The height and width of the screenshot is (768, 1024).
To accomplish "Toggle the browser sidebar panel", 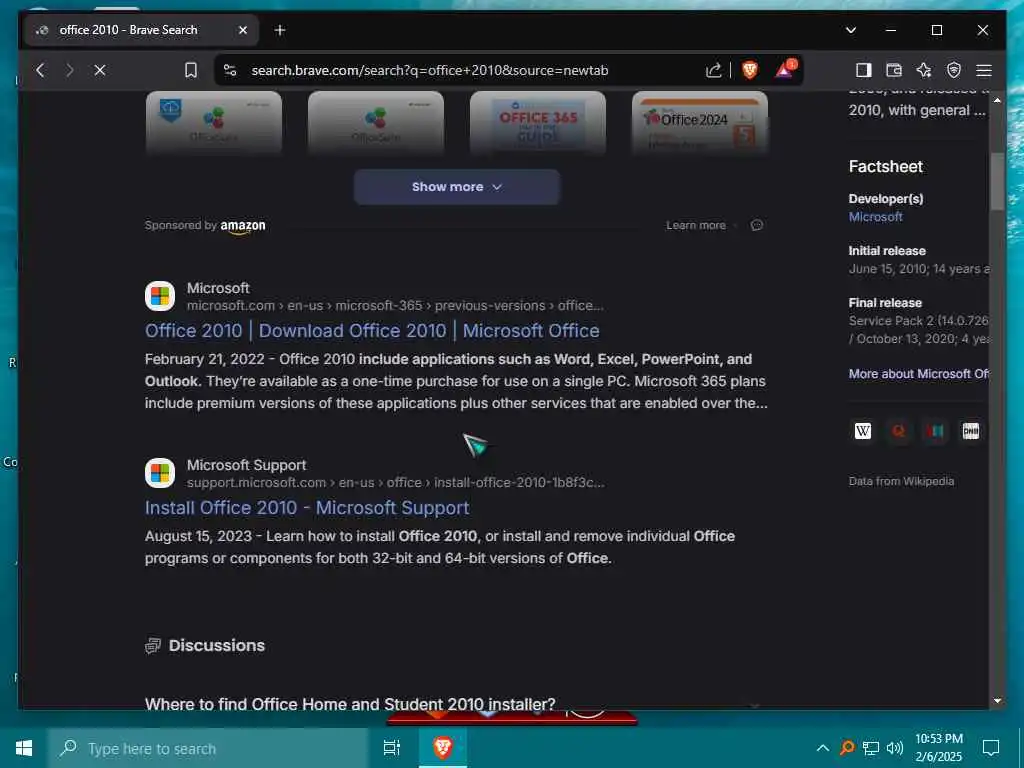I will [x=863, y=70].
